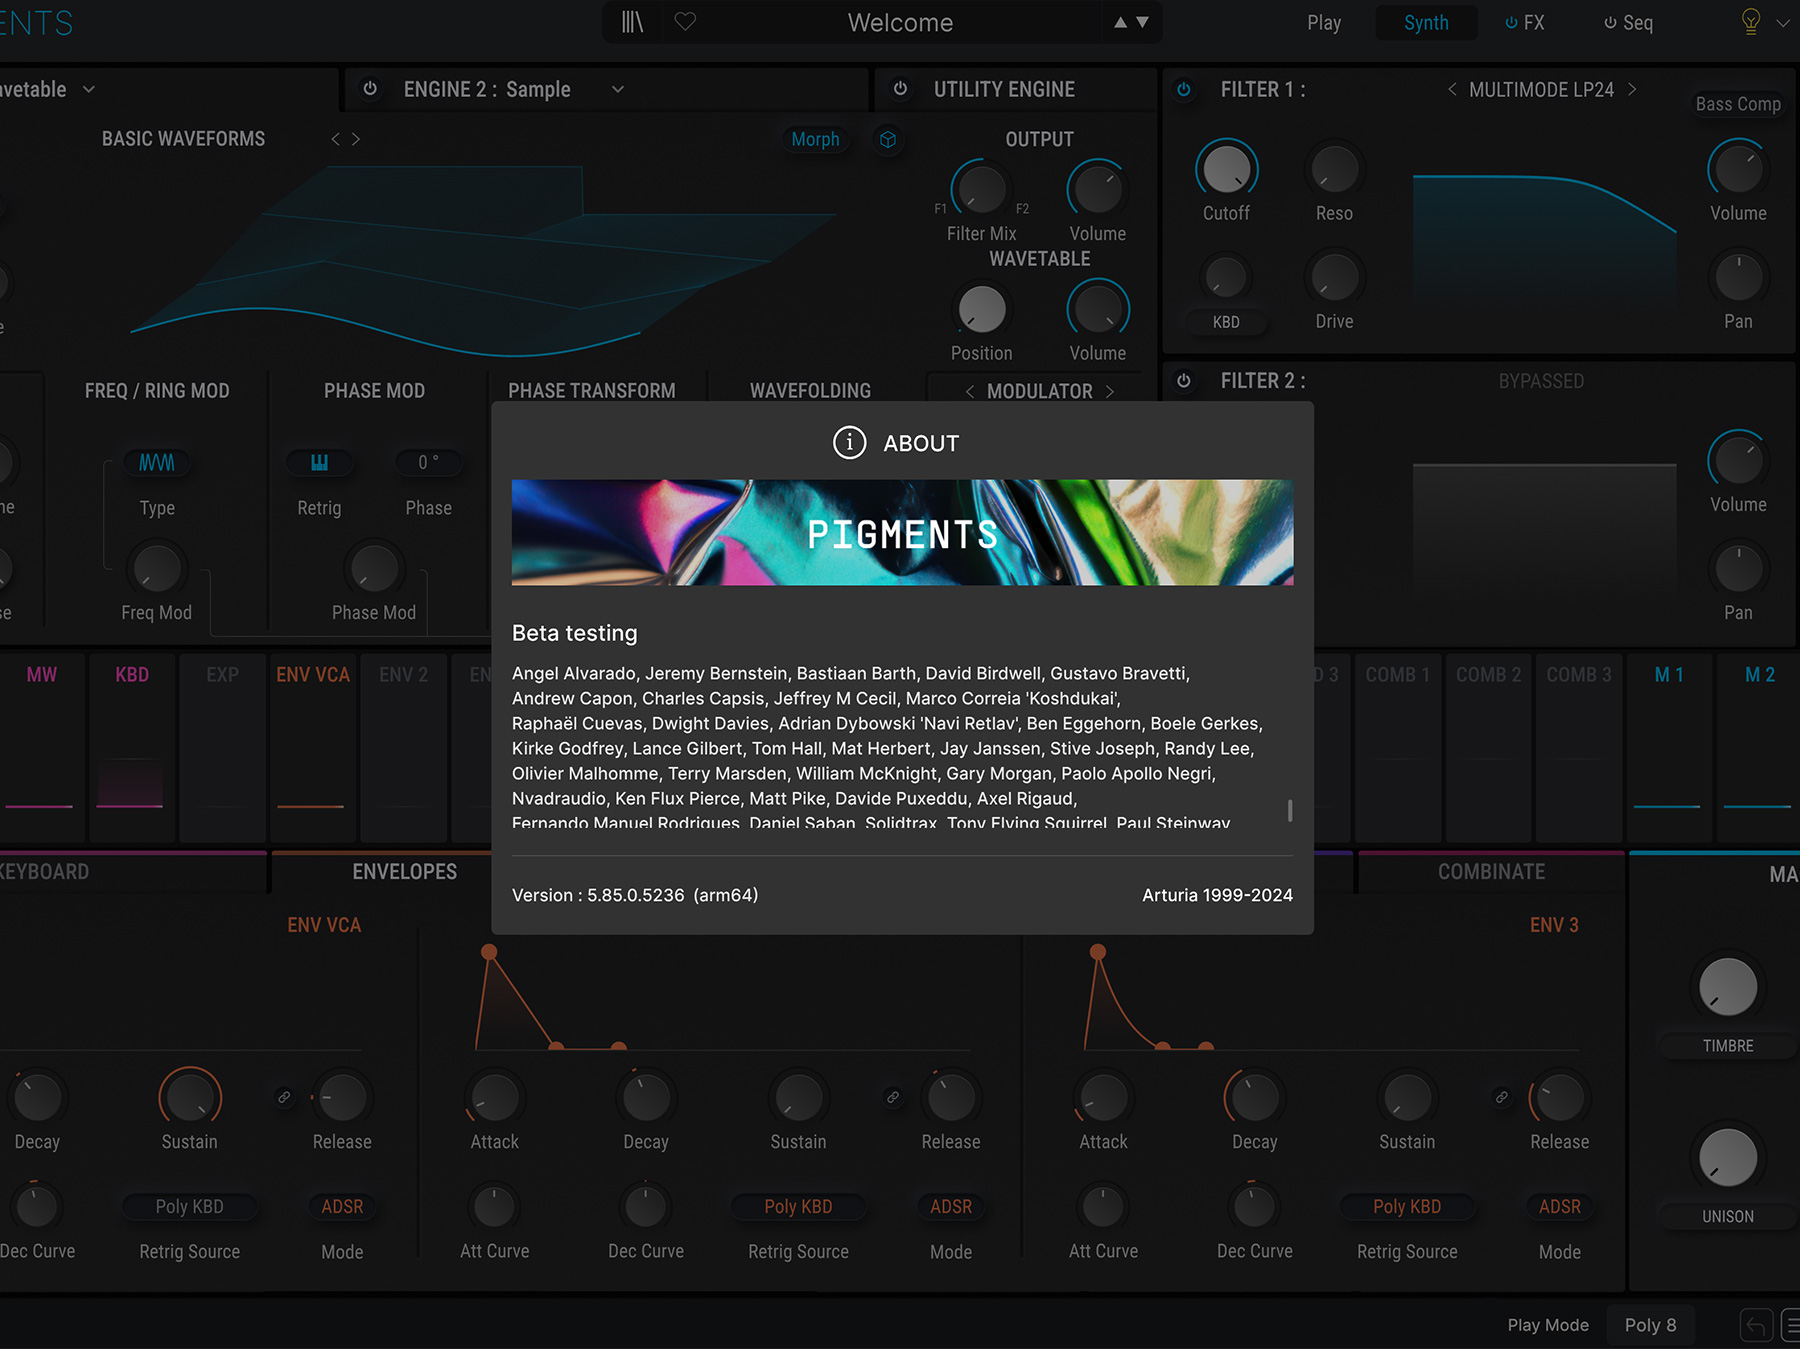Click the ENV VCA release link icon
Viewport: 1800px width, 1350px height.
[284, 1097]
